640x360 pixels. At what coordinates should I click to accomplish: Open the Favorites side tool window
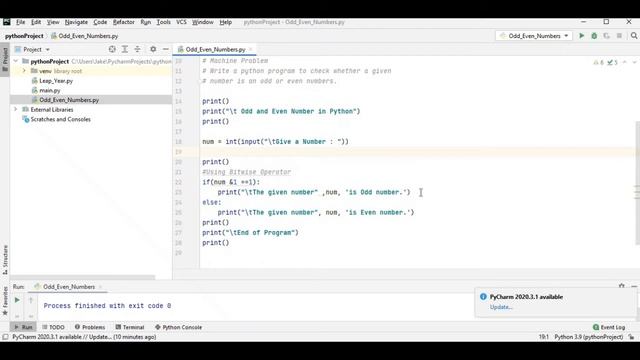click(5, 301)
